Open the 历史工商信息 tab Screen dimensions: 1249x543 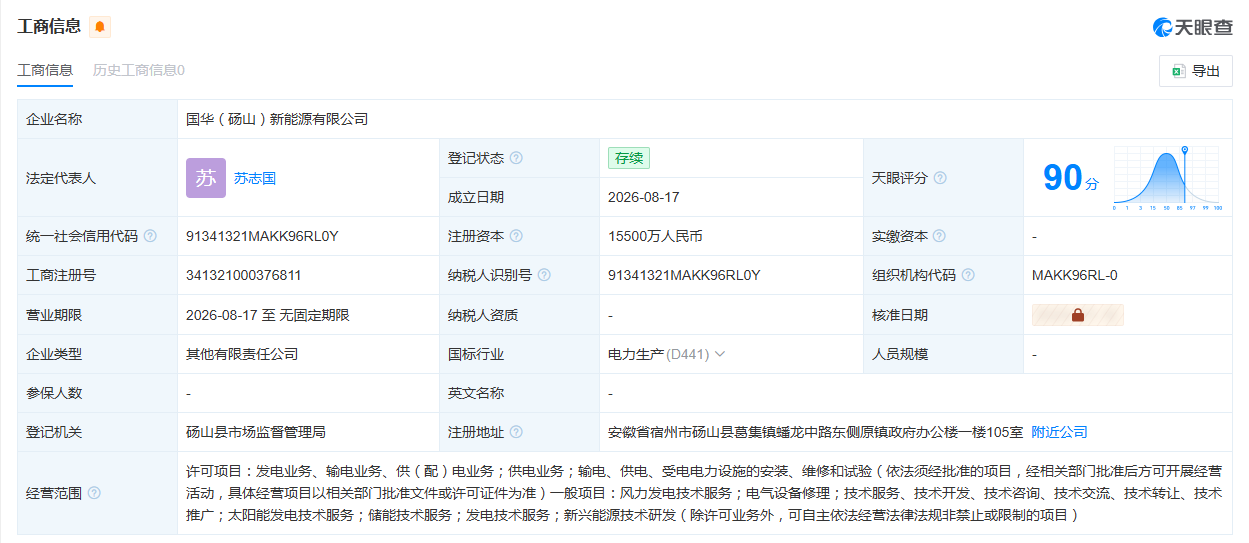(x=139, y=70)
